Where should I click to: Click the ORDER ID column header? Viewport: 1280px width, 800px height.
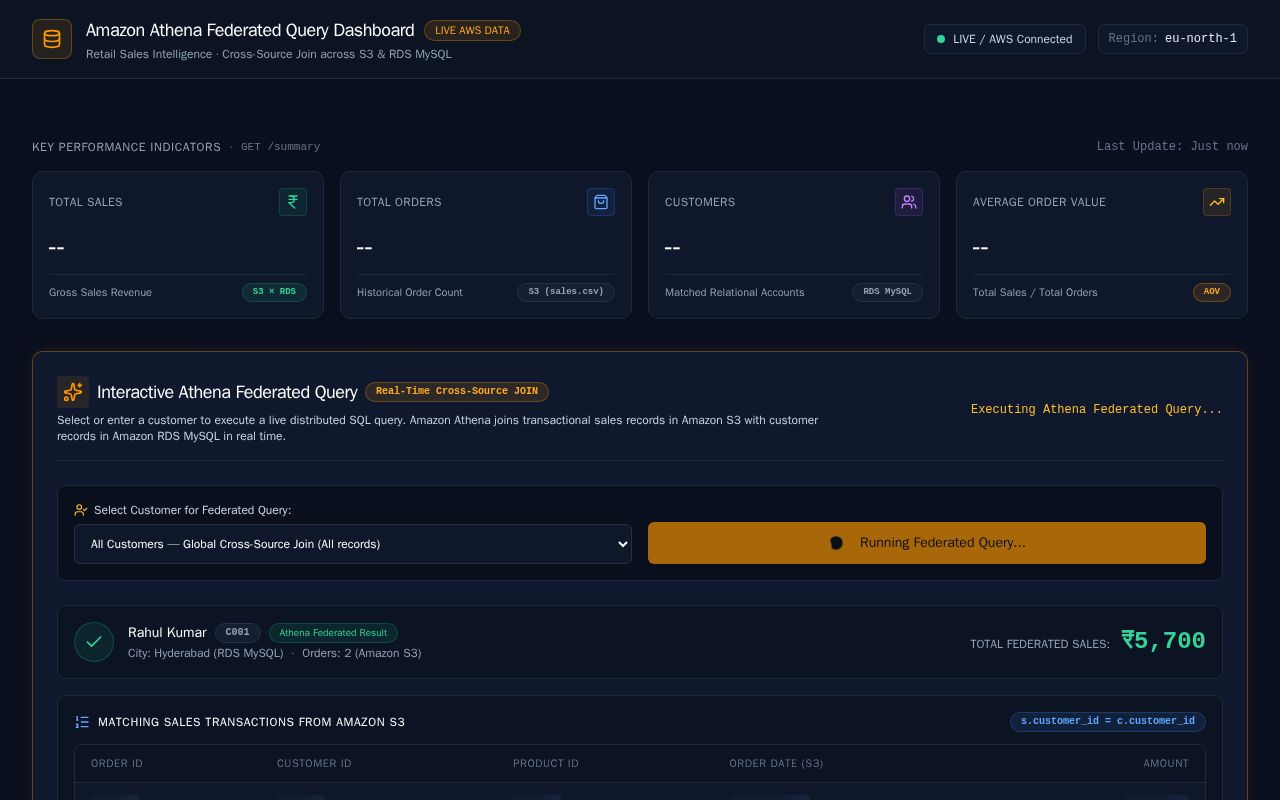[x=117, y=764]
